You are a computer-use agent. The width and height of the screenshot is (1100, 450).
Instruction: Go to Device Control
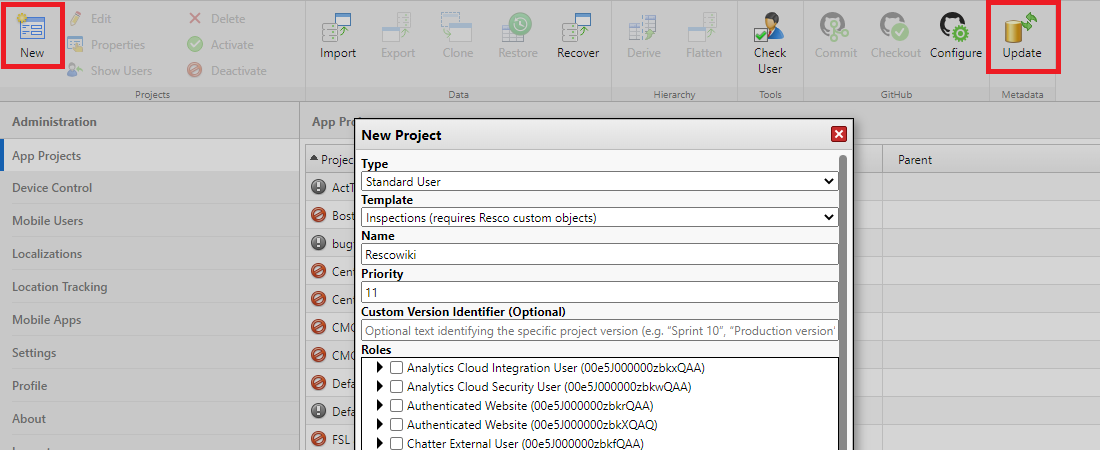(x=150, y=187)
